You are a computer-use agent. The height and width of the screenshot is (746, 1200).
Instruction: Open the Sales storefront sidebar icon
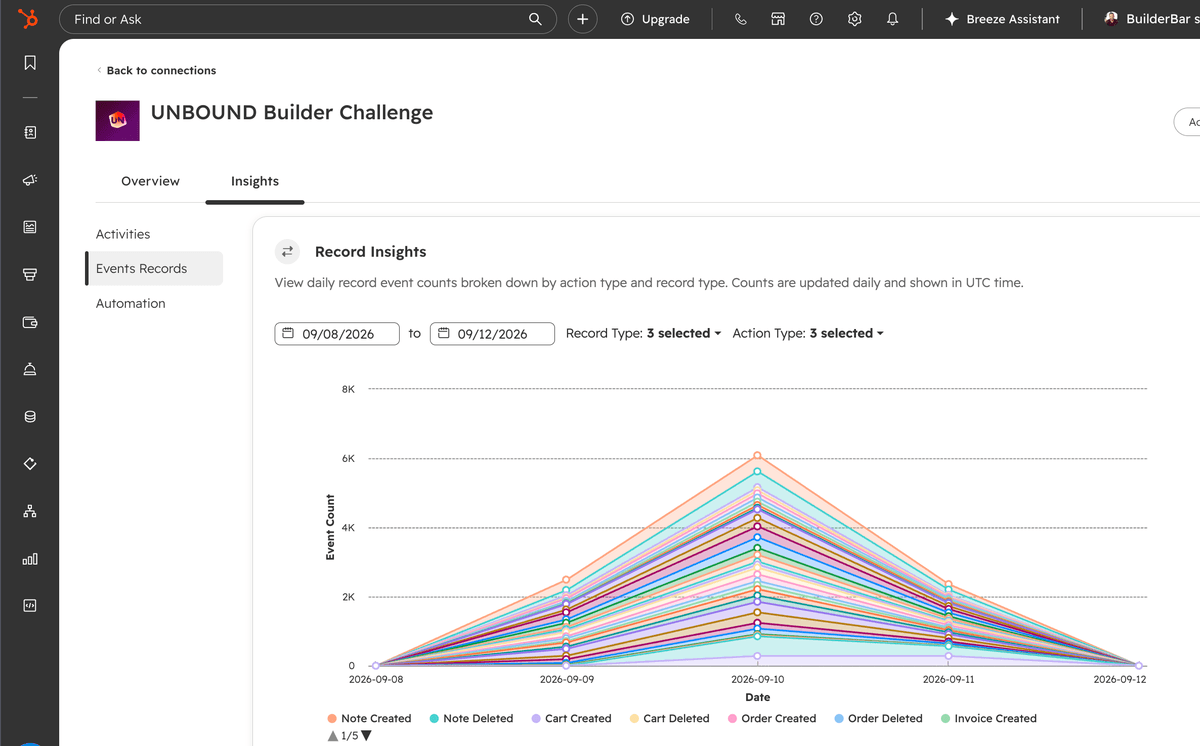tap(30, 274)
